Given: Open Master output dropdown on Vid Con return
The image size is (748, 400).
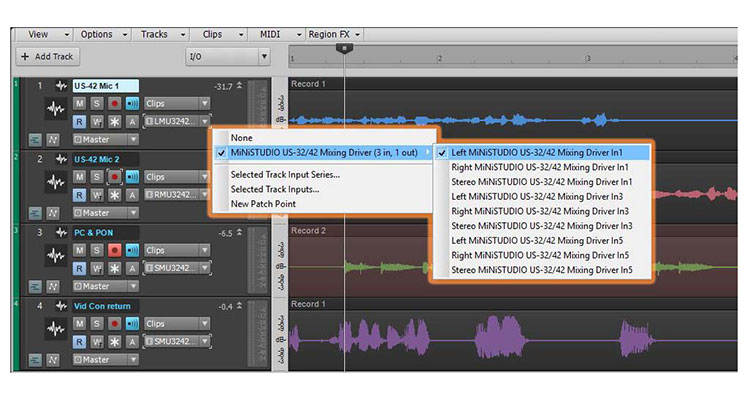Looking at the screenshot, I should [105, 360].
